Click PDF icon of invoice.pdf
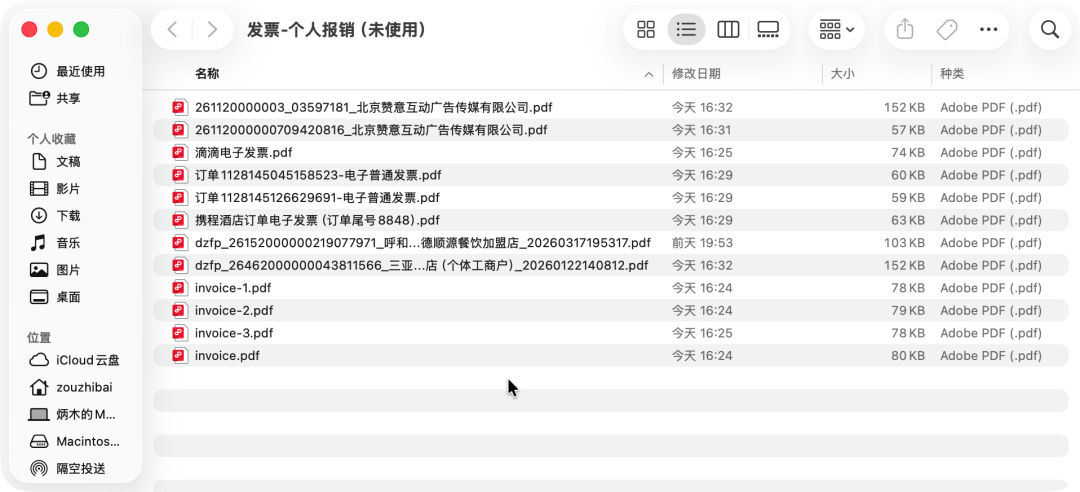Viewport: 1080px width, 492px height. coord(180,356)
